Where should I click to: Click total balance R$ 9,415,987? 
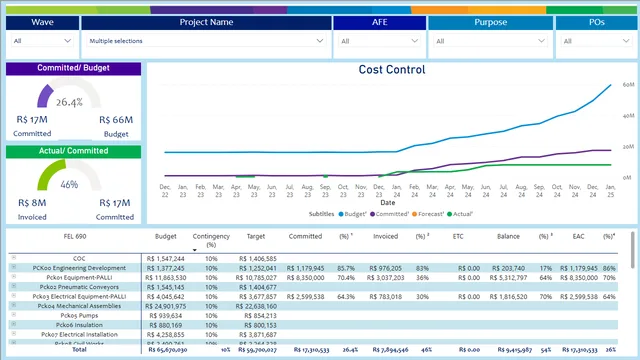[514, 350]
